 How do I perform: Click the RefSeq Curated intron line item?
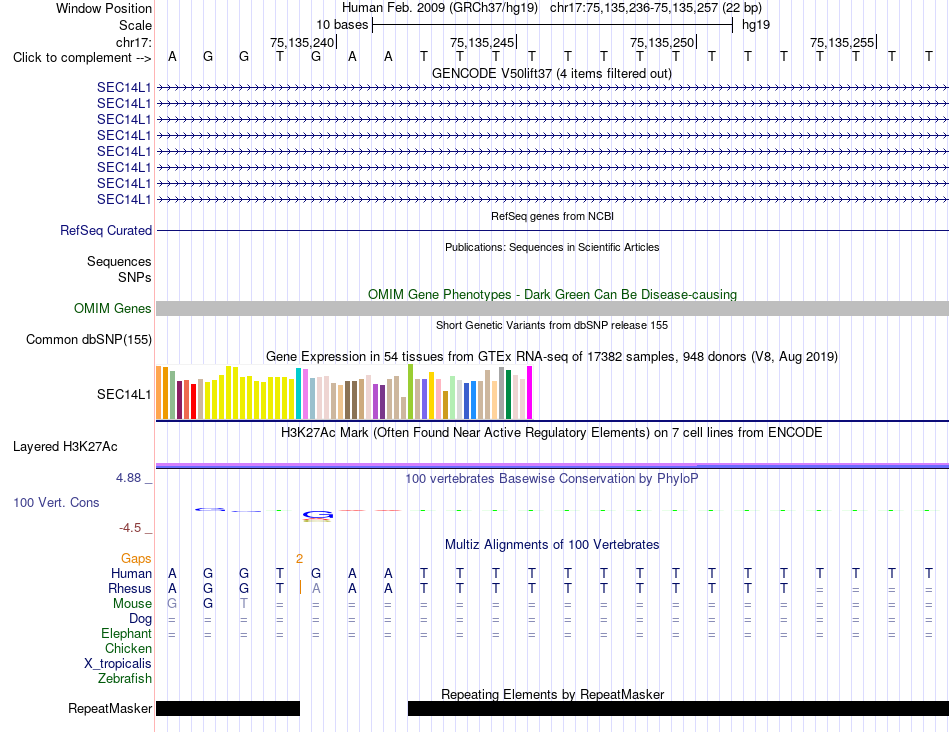pos(552,230)
